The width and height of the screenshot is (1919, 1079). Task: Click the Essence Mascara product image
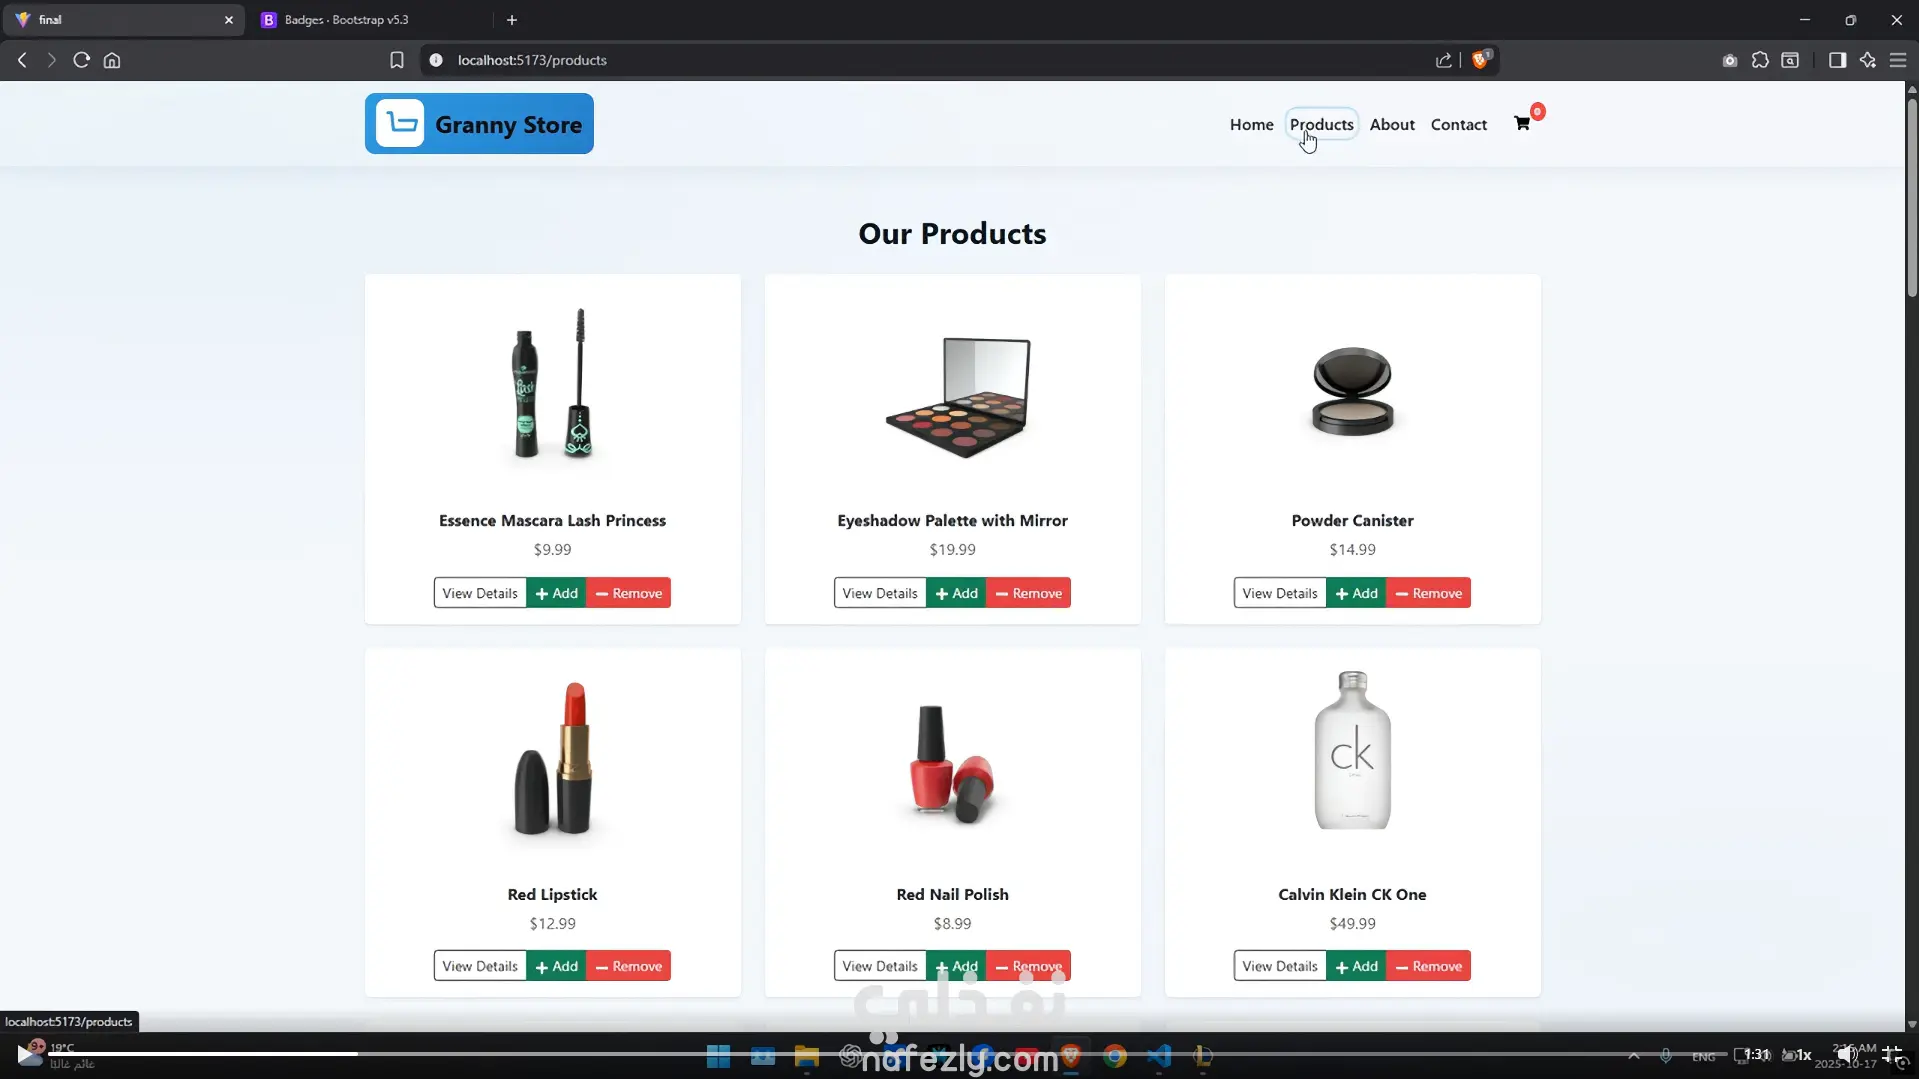pos(553,383)
